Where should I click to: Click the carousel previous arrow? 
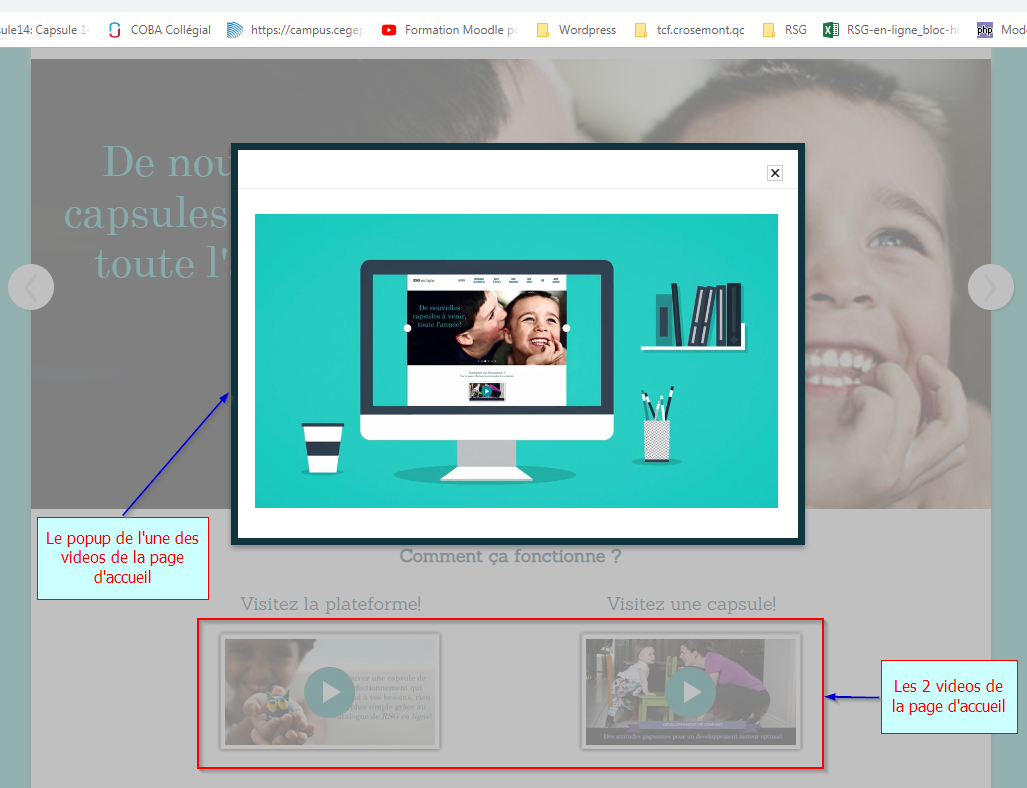31,288
